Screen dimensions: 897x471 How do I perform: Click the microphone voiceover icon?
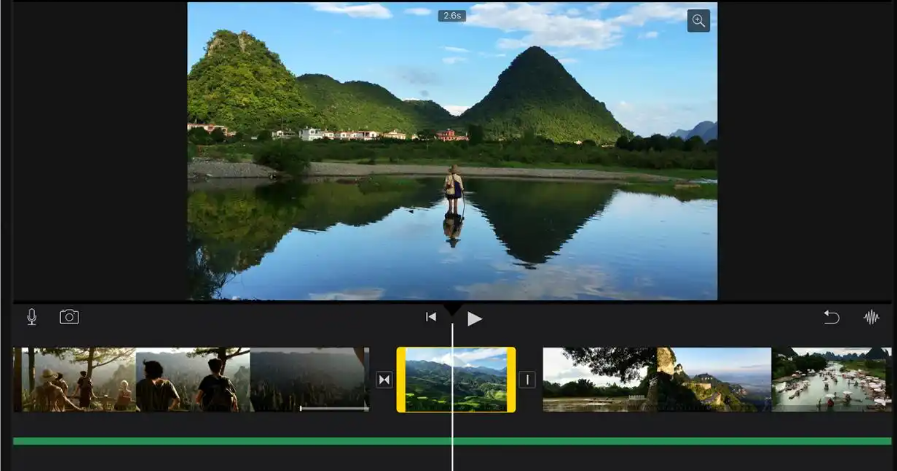[x=32, y=317]
